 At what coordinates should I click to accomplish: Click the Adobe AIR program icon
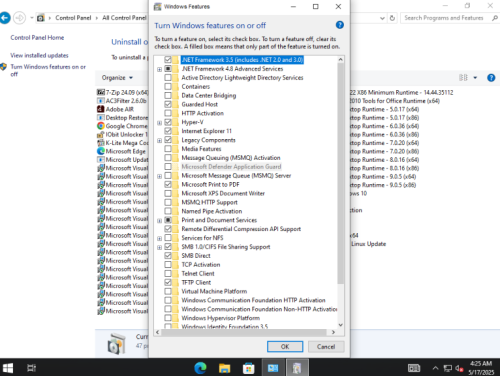[x=100, y=109]
